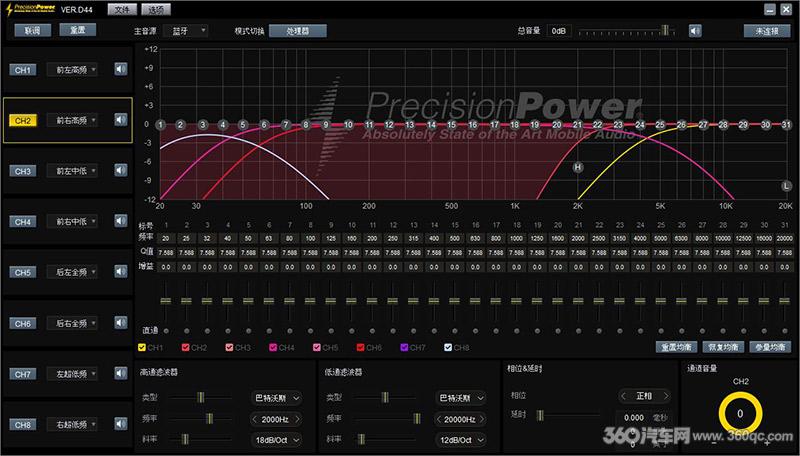The width and height of the screenshot is (800, 456).
Task: Select EQ node 1 on the curve
Action: click(x=160, y=124)
